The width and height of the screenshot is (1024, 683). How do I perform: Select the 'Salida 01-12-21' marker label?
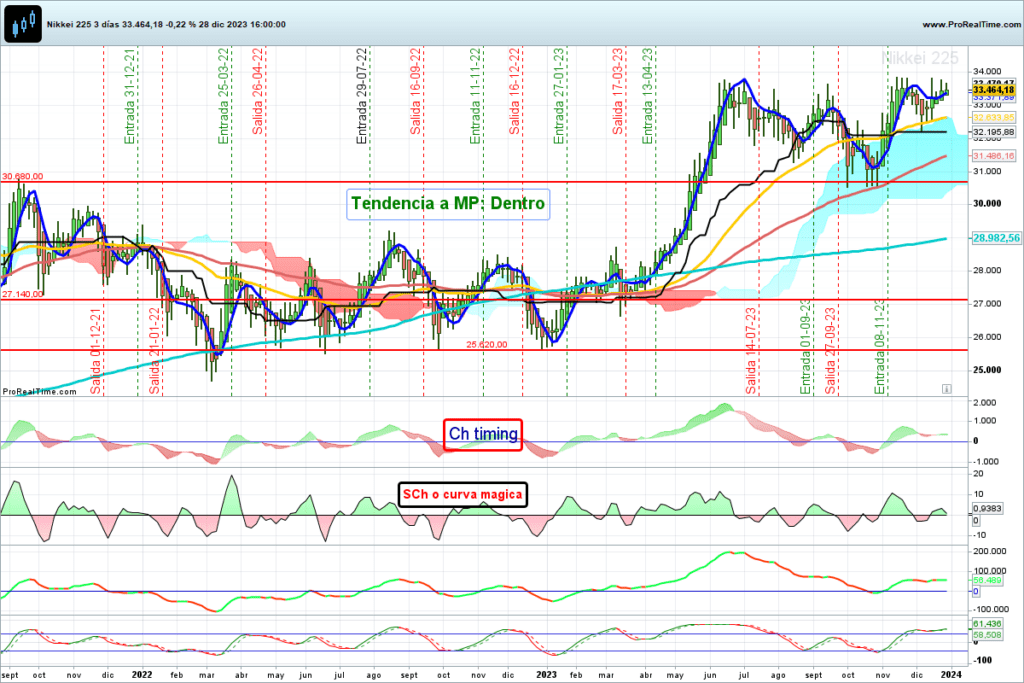click(x=96, y=351)
